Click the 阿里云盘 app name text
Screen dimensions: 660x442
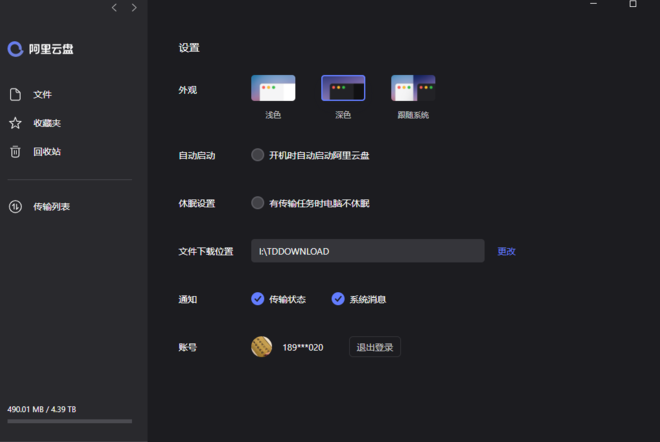click(51, 49)
